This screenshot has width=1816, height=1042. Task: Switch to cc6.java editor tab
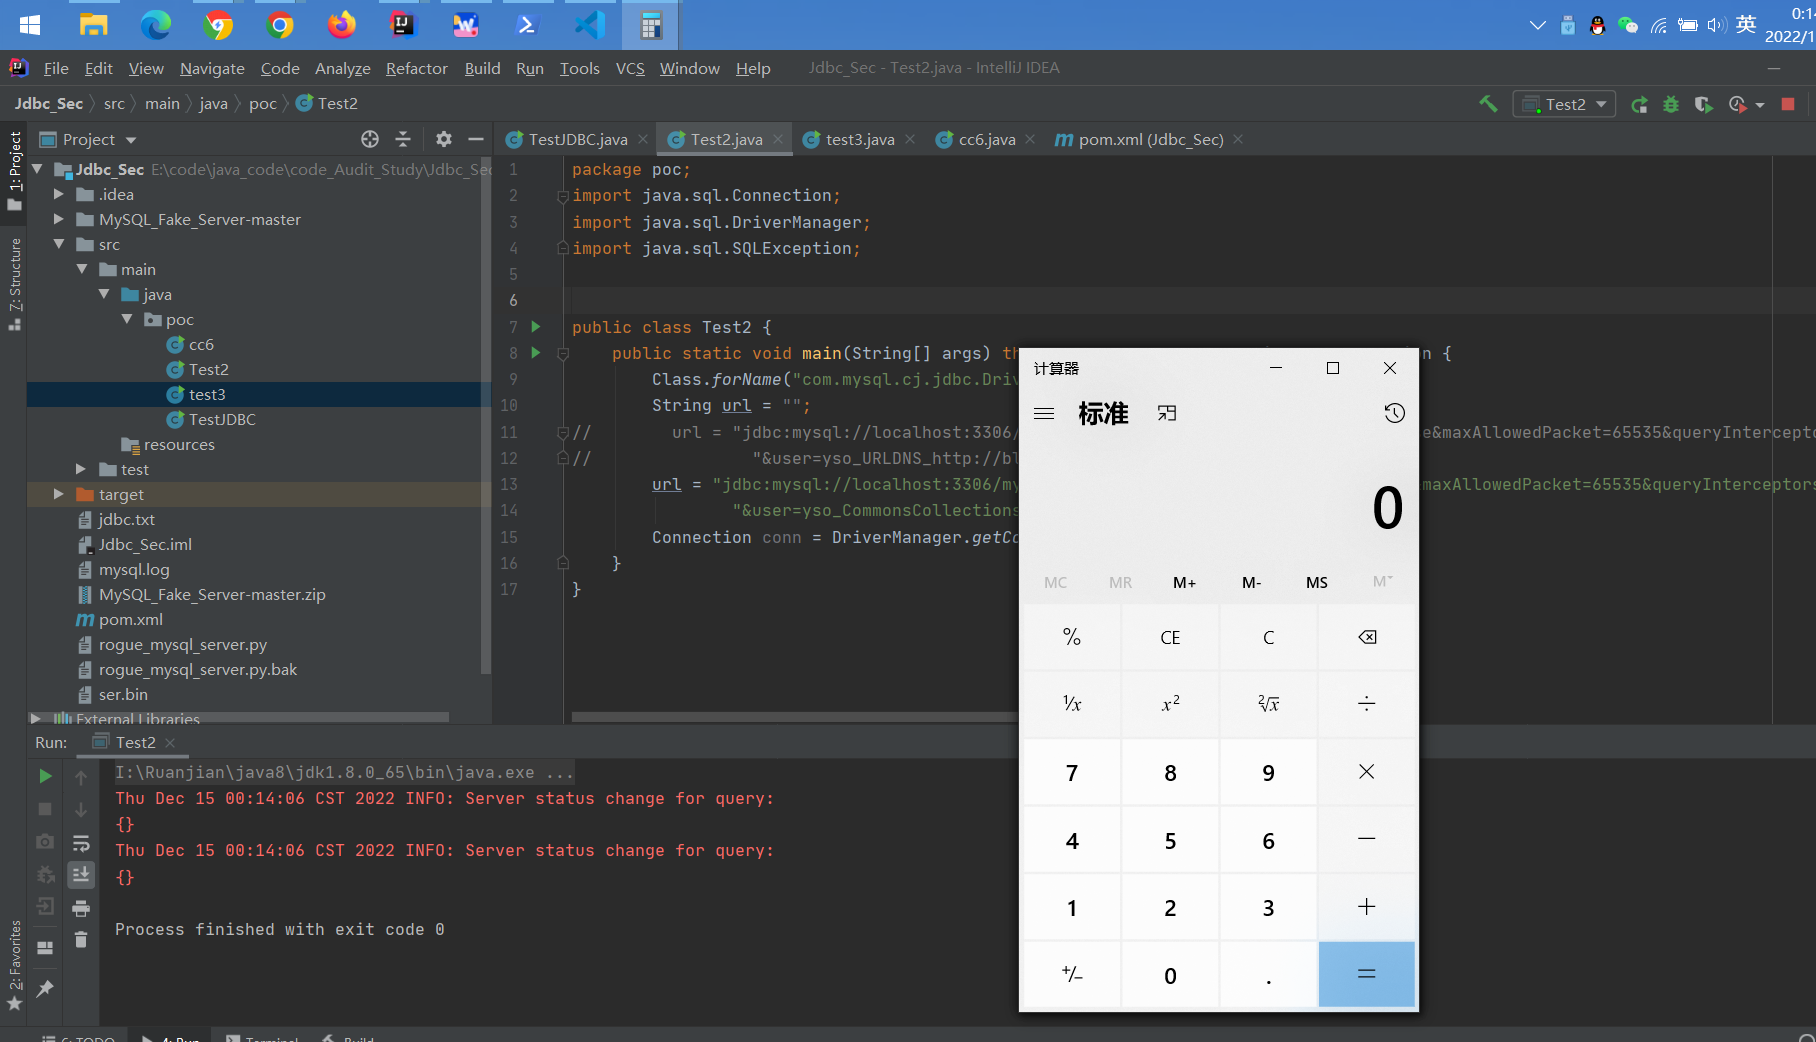[x=986, y=139]
